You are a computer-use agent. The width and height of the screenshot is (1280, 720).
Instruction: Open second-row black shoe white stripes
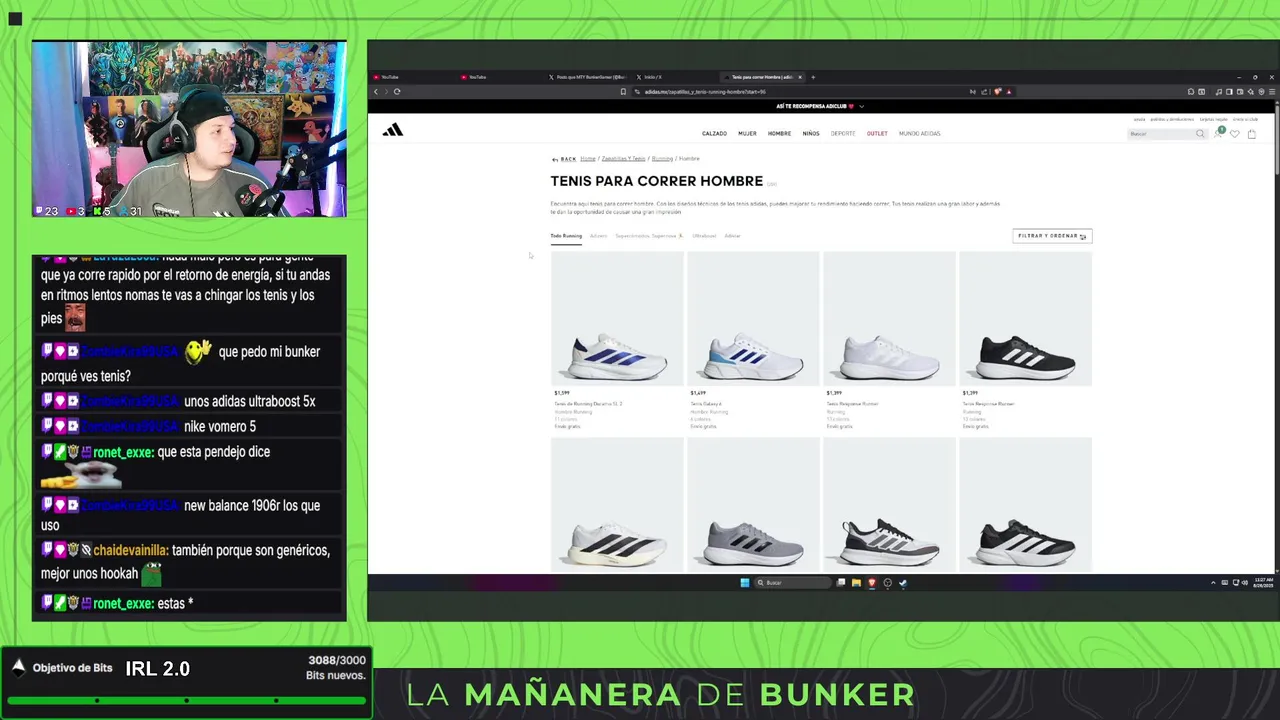coord(1025,505)
